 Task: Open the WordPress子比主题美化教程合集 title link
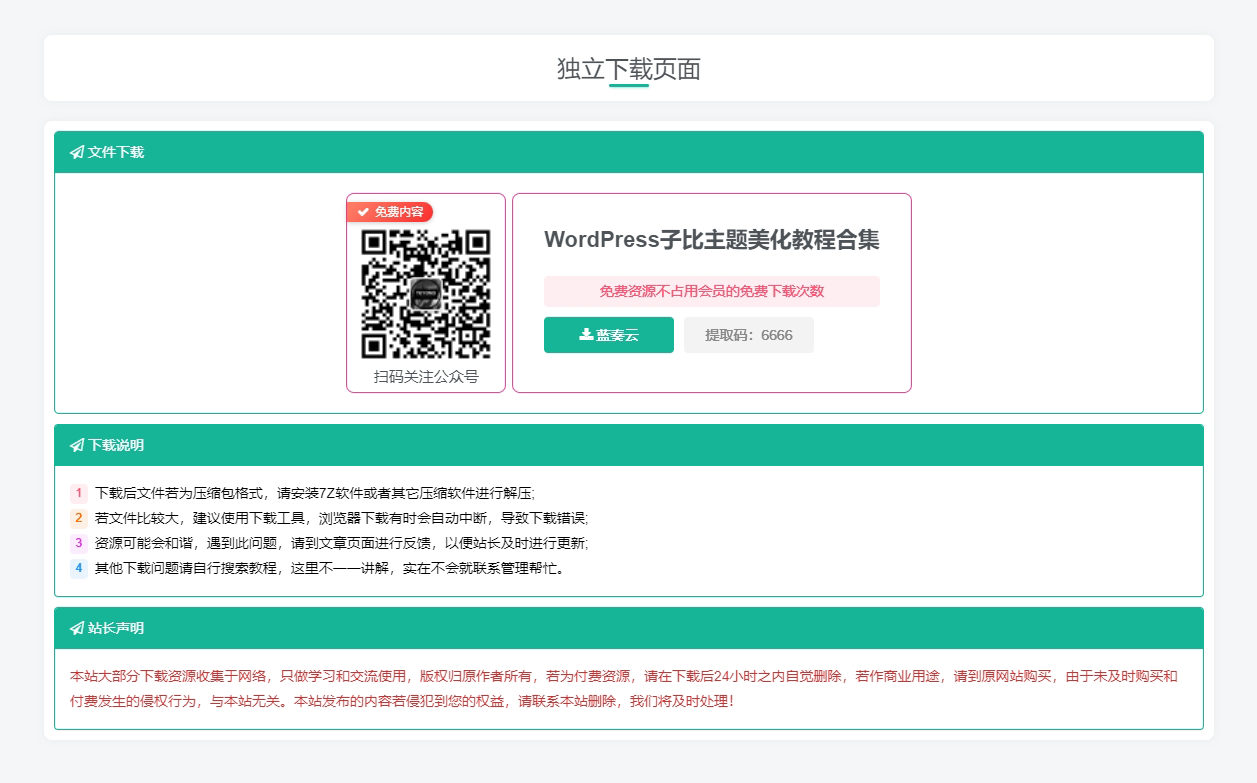click(711, 240)
